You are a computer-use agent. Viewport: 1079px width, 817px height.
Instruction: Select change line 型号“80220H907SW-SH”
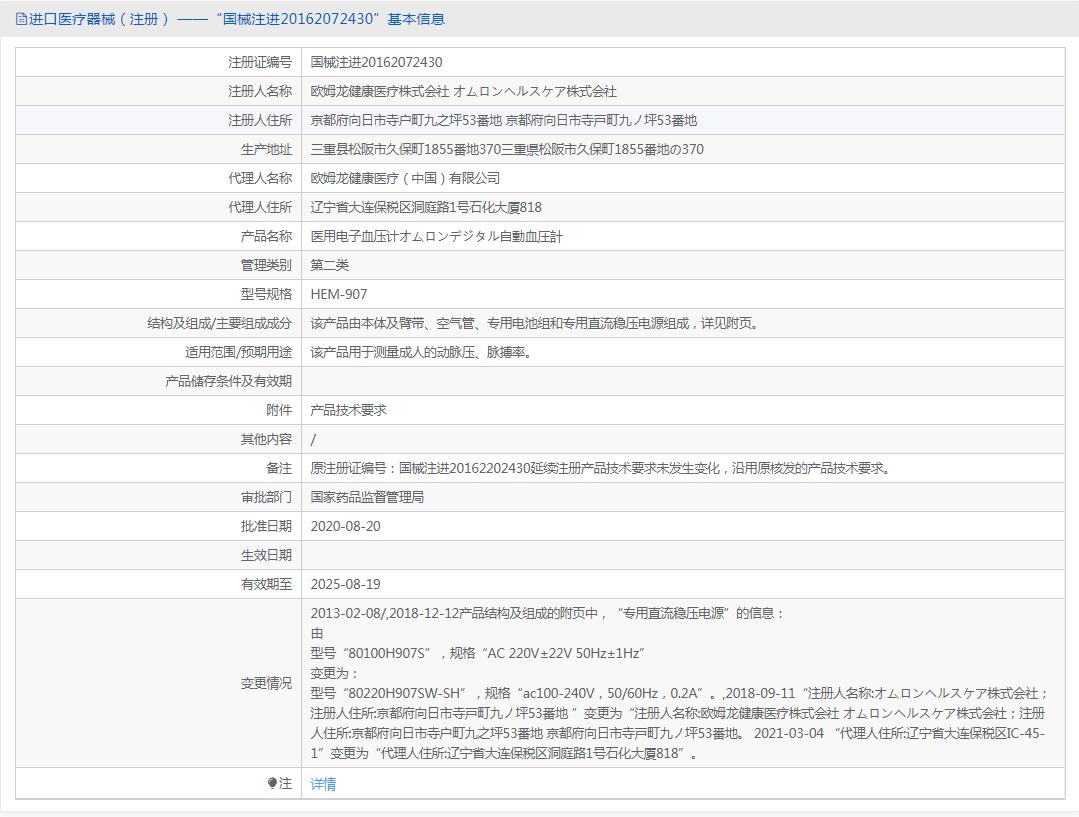click(390, 692)
